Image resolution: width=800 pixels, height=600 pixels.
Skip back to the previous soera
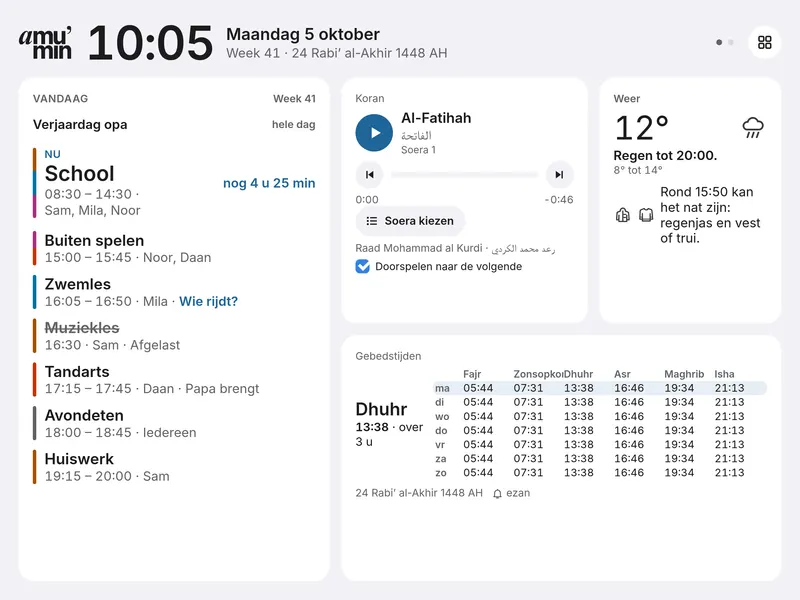point(369,174)
